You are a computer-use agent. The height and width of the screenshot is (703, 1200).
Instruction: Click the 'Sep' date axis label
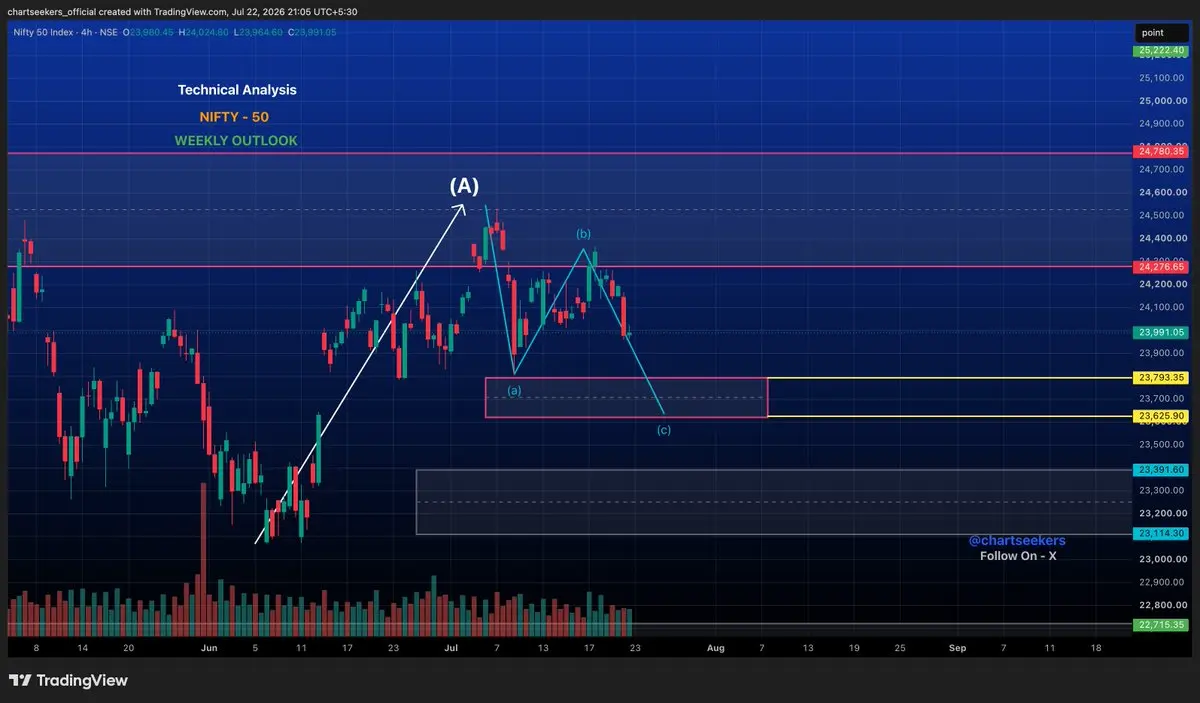coord(958,649)
